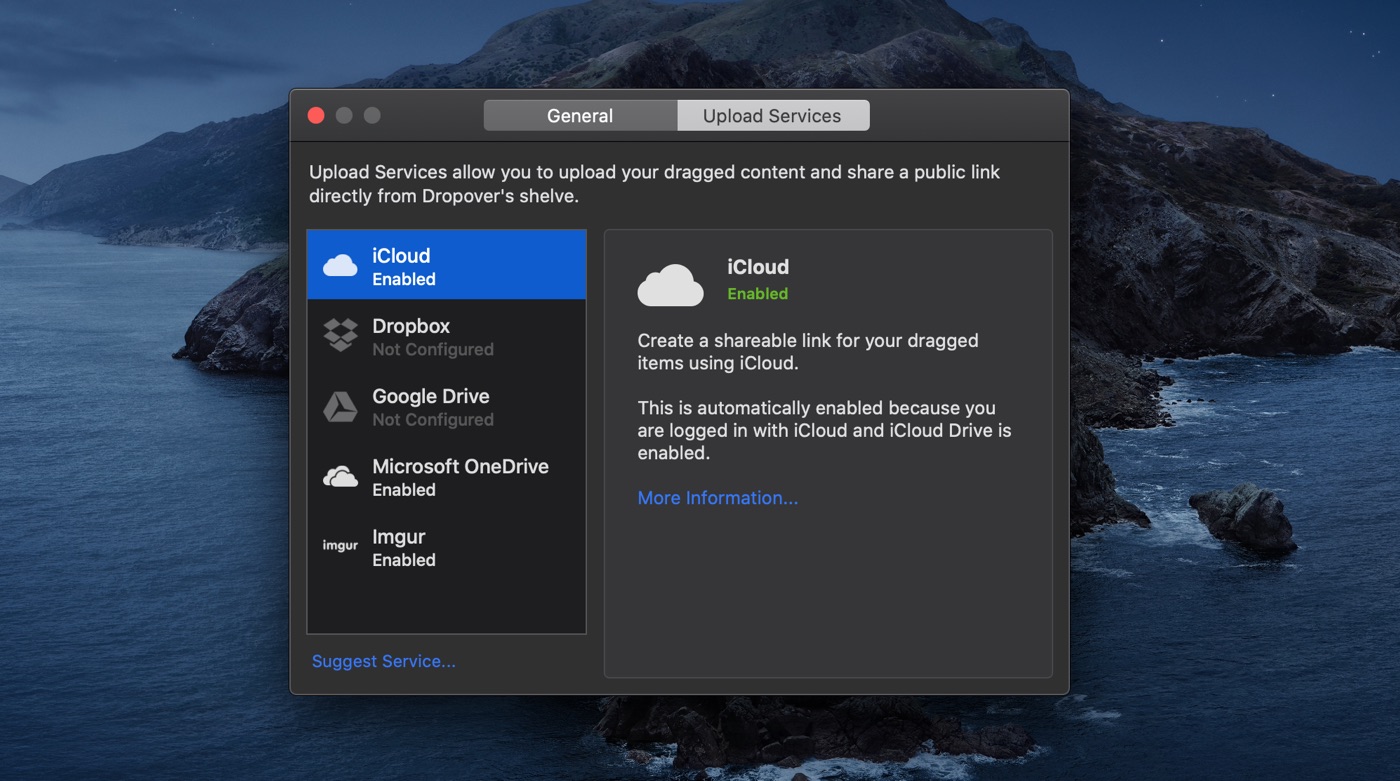Select the Upload Services tab
This screenshot has height=781, width=1400.
(772, 116)
